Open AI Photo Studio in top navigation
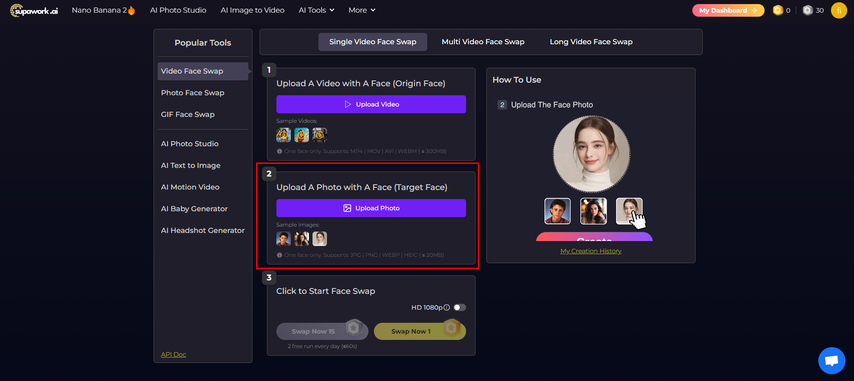The height and width of the screenshot is (381, 854). coord(178,10)
